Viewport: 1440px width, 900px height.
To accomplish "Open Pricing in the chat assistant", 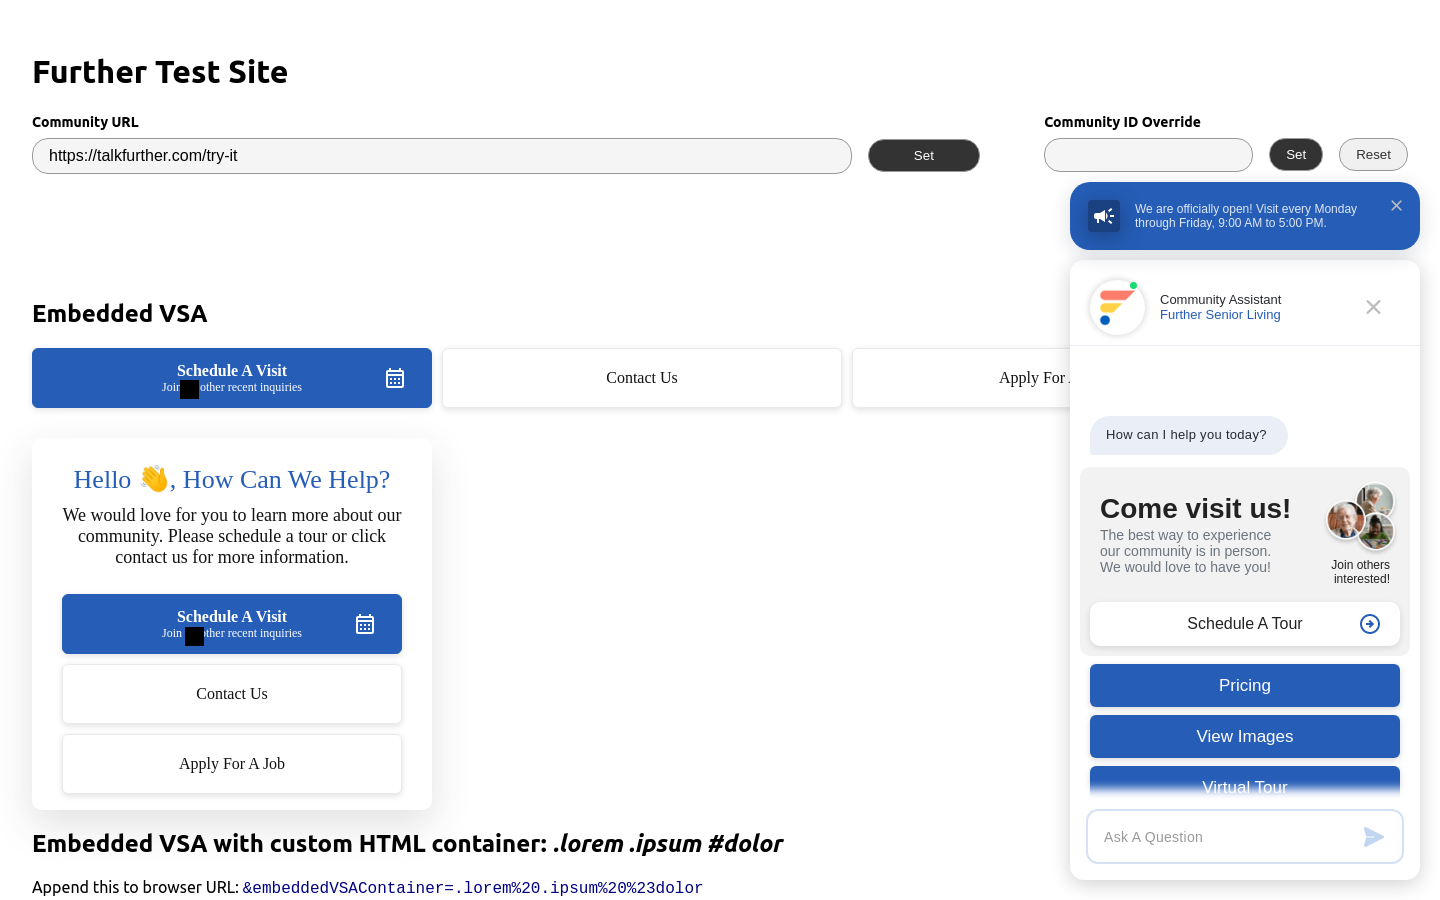I will [x=1244, y=686].
